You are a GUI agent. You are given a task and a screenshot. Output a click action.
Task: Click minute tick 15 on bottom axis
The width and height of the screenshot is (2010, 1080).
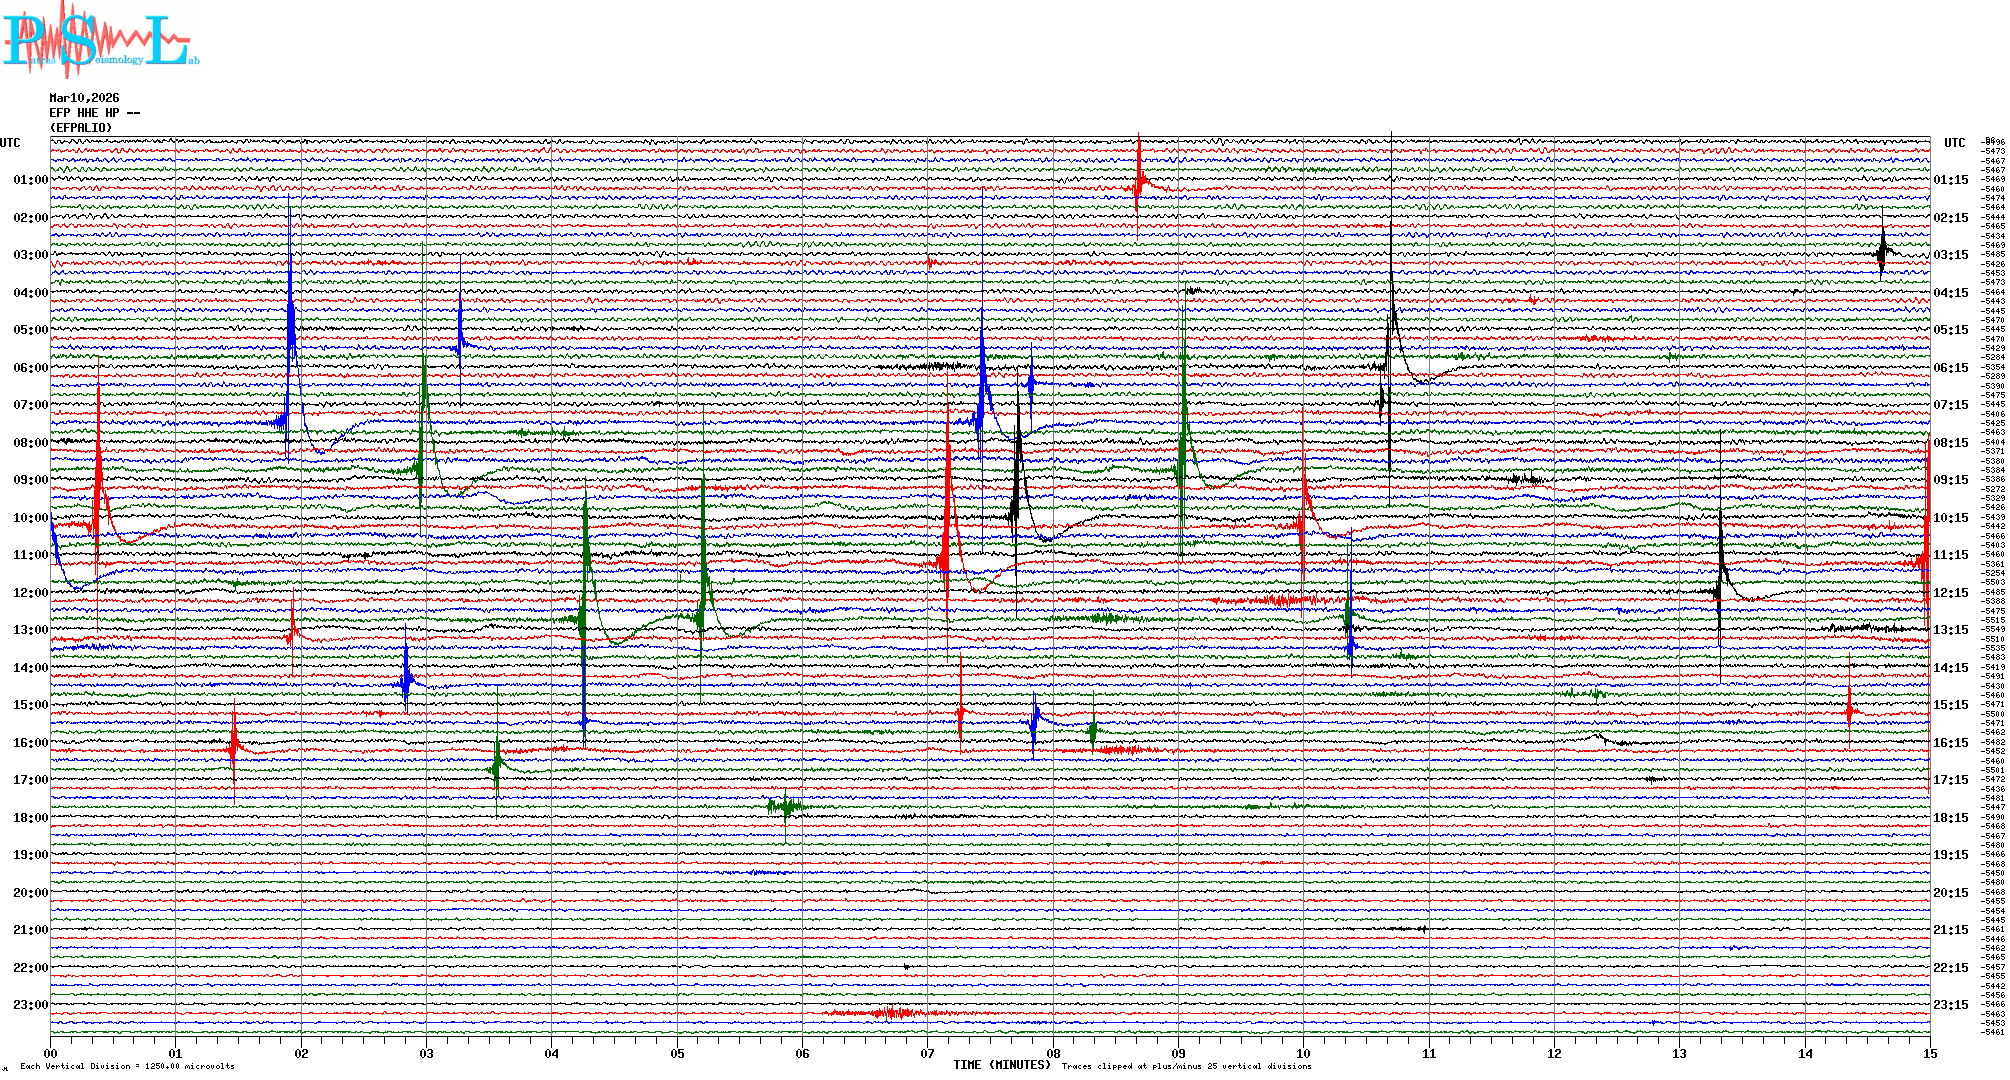click(x=1929, y=1053)
